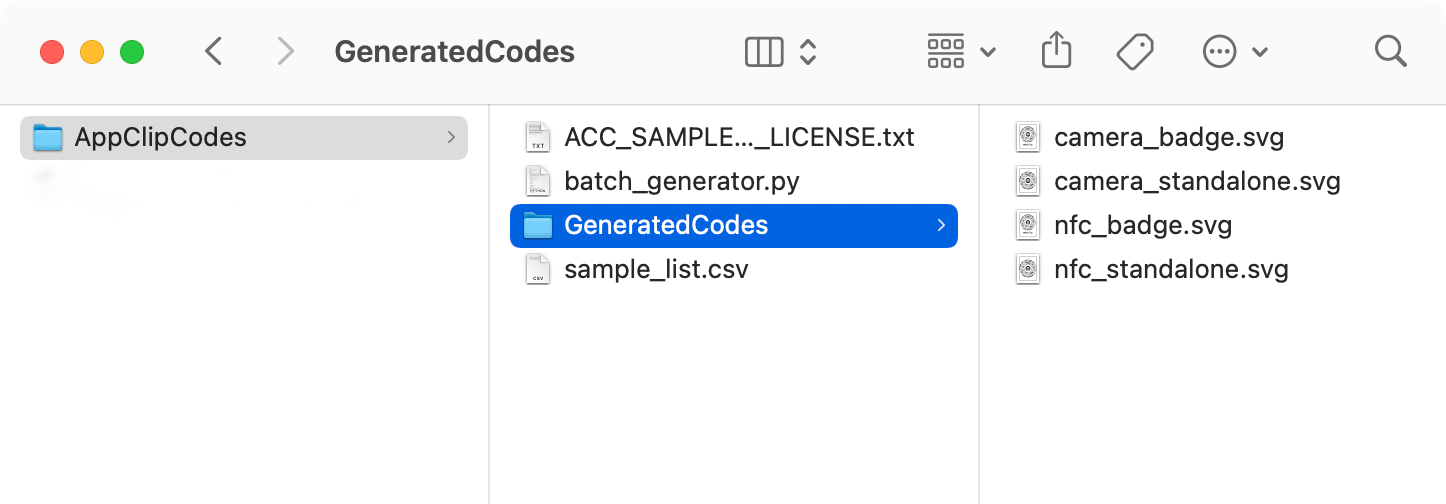Image resolution: width=1446 pixels, height=504 pixels.
Task: Click the column view icon
Action: click(x=764, y=51)
